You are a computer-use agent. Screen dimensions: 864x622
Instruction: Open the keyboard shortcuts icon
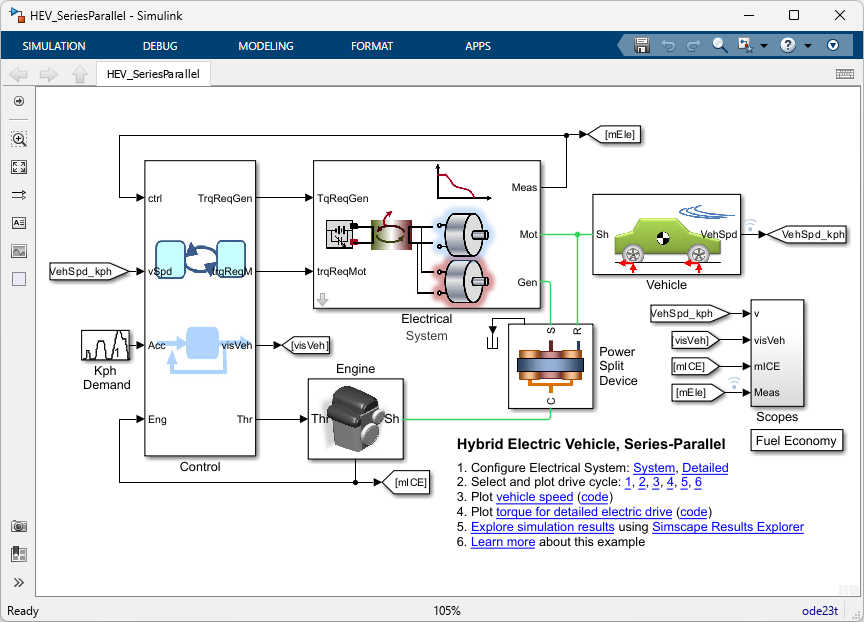pyautogui.click(x=844, y=74)
